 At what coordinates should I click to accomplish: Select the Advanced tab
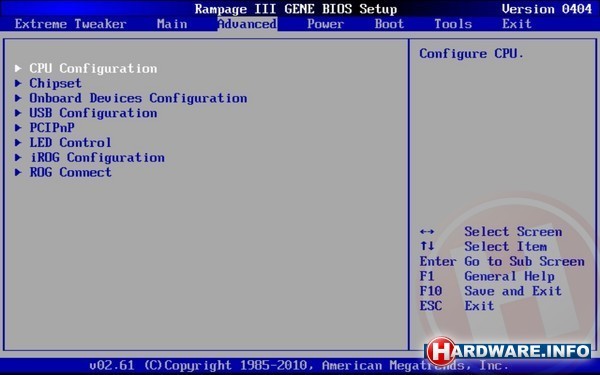pyautogui.click(x=247, y=24)
